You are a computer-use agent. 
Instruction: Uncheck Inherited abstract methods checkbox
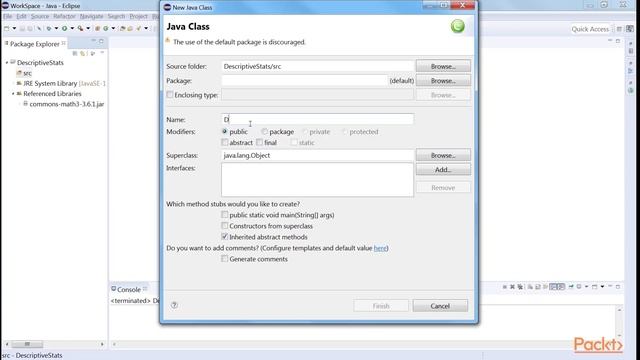click(x=224, y=236)
